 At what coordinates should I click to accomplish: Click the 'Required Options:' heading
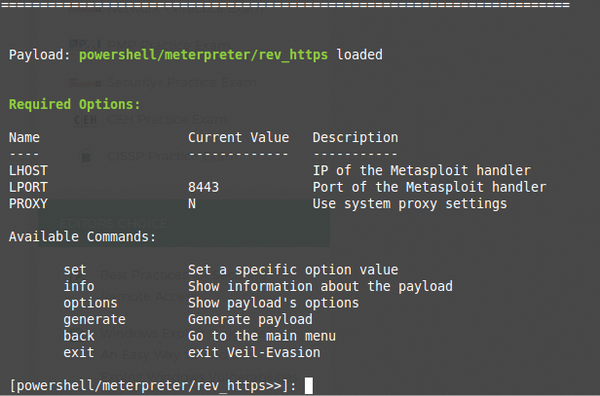point(75,104)
